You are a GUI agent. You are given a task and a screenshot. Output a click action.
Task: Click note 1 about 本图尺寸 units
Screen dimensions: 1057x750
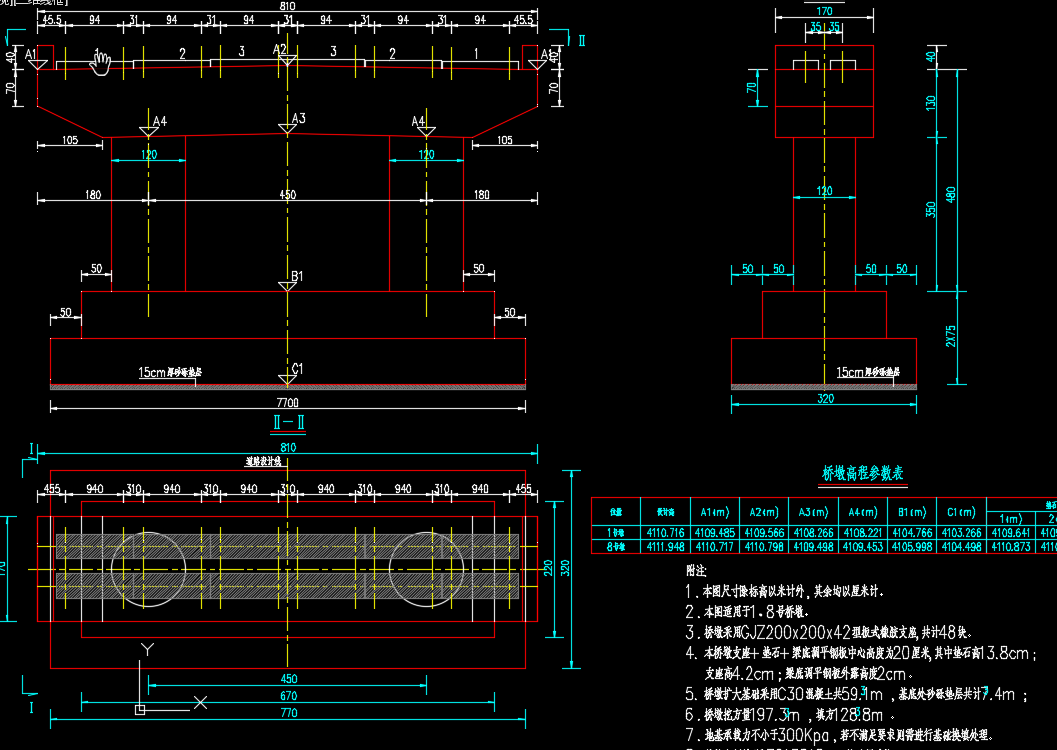[784, 592]
